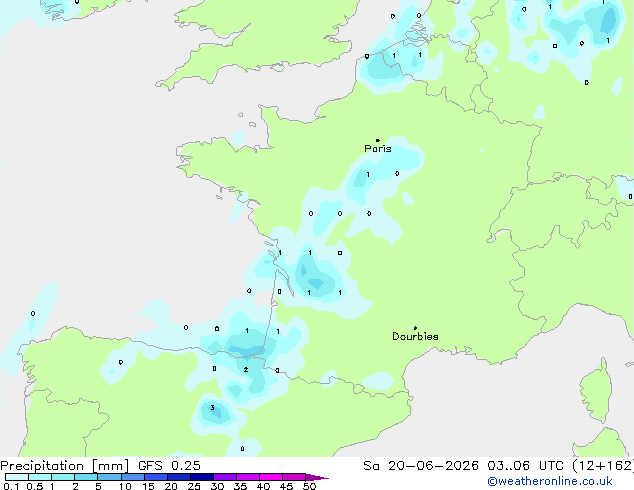This screenshot has height=490, width=634.
Task: Select the 45–50 mm legend color box
Action: point(294,477)
